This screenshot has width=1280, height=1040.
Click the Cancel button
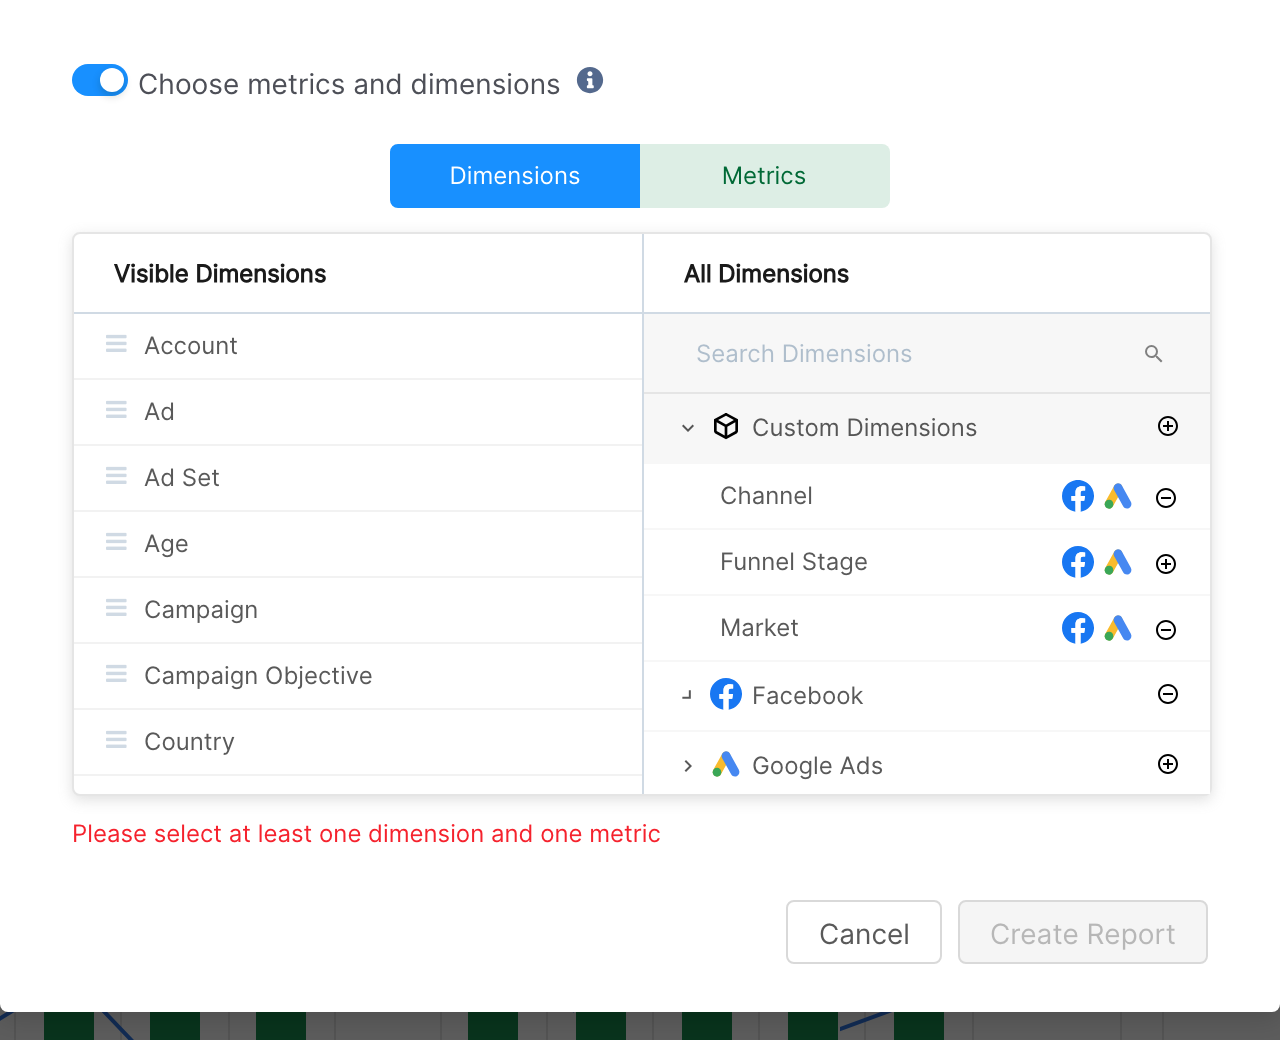(864, 932)
